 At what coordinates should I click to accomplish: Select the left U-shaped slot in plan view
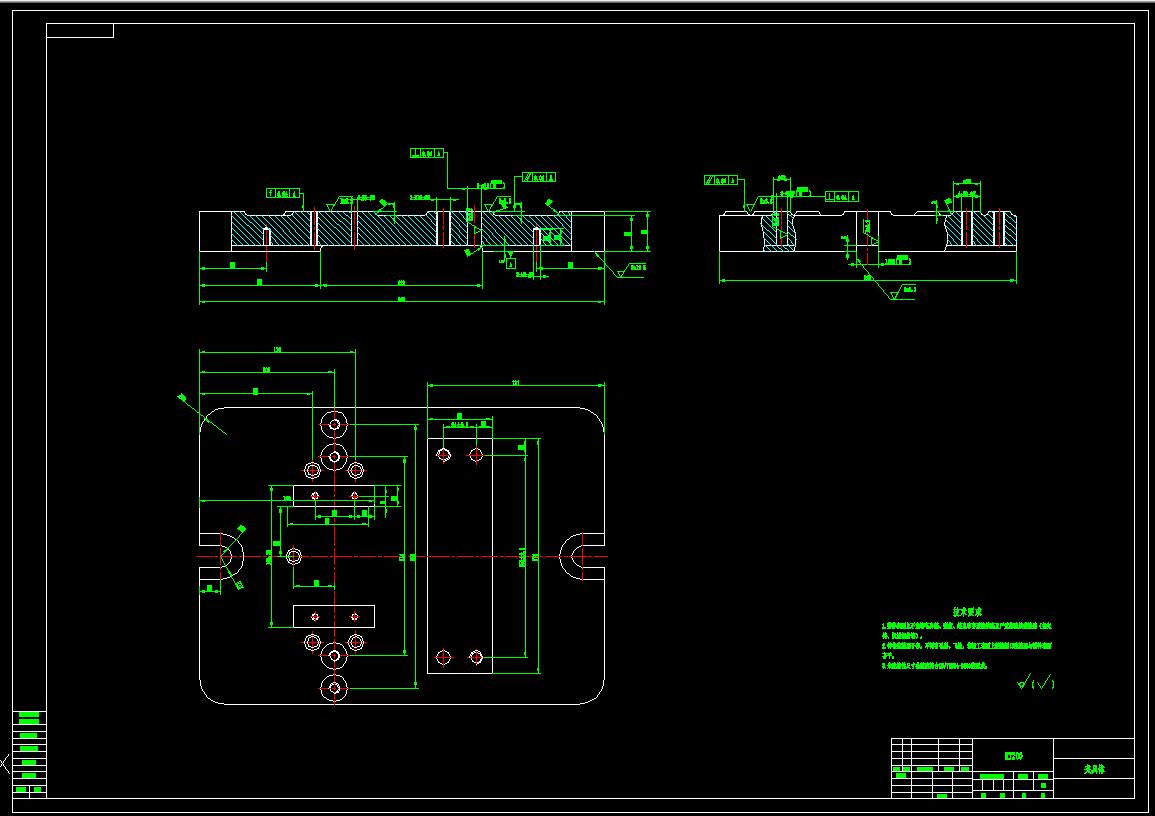[220, 556]
